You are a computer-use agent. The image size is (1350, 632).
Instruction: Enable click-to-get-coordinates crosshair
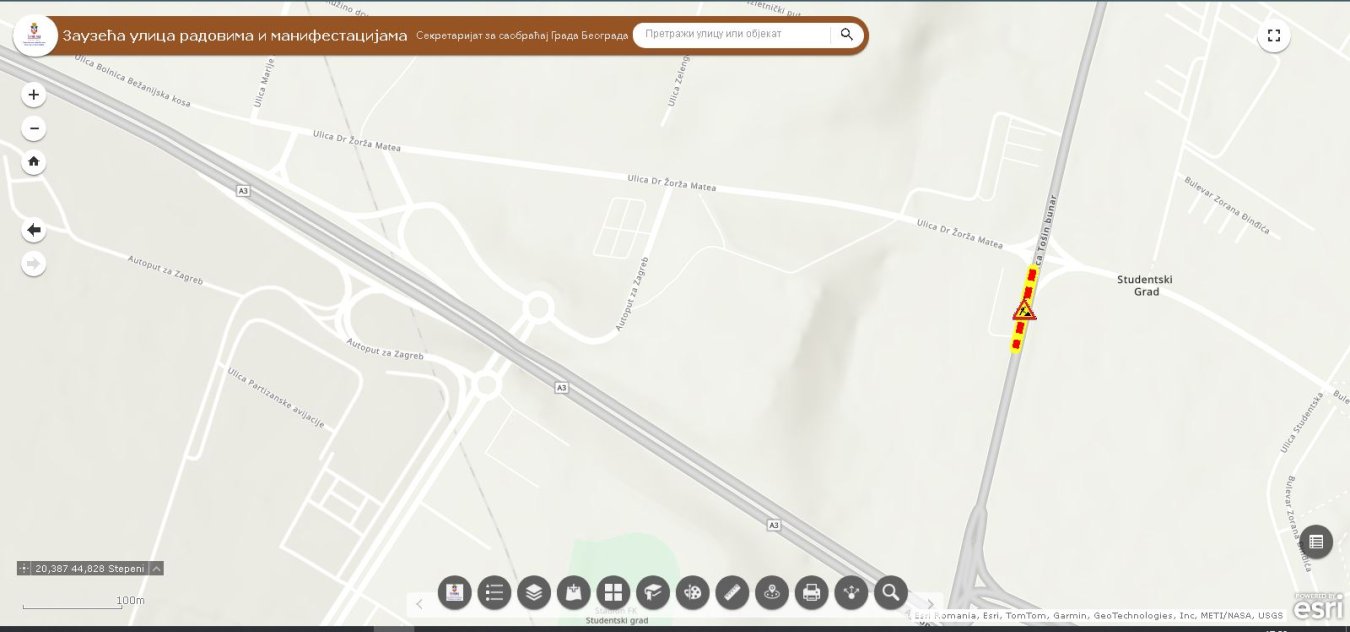click(x=24, y=568)
